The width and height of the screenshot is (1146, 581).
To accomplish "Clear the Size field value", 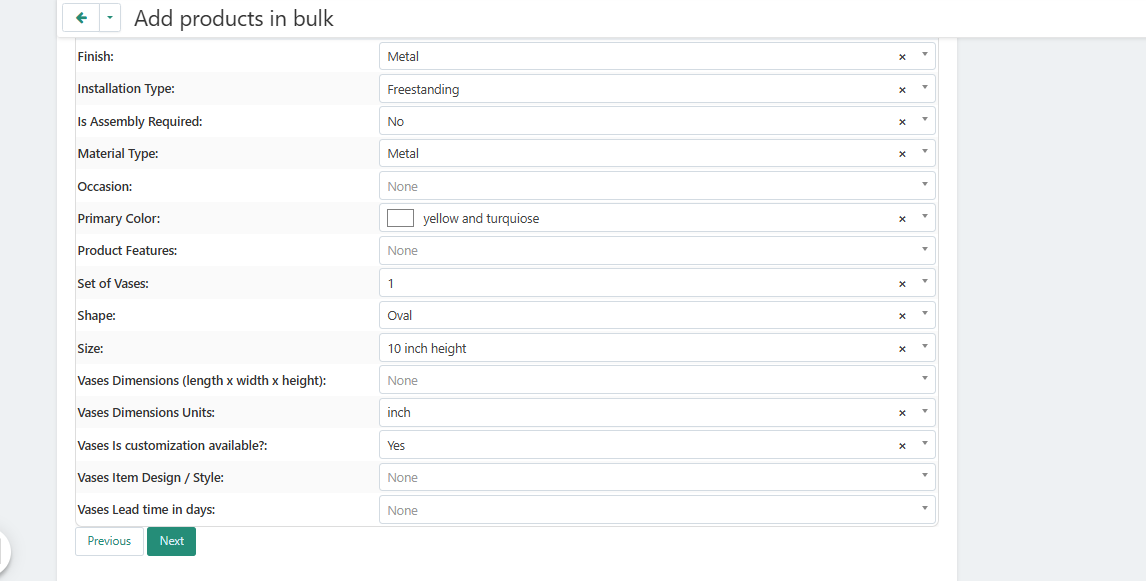I will (902, 349).
